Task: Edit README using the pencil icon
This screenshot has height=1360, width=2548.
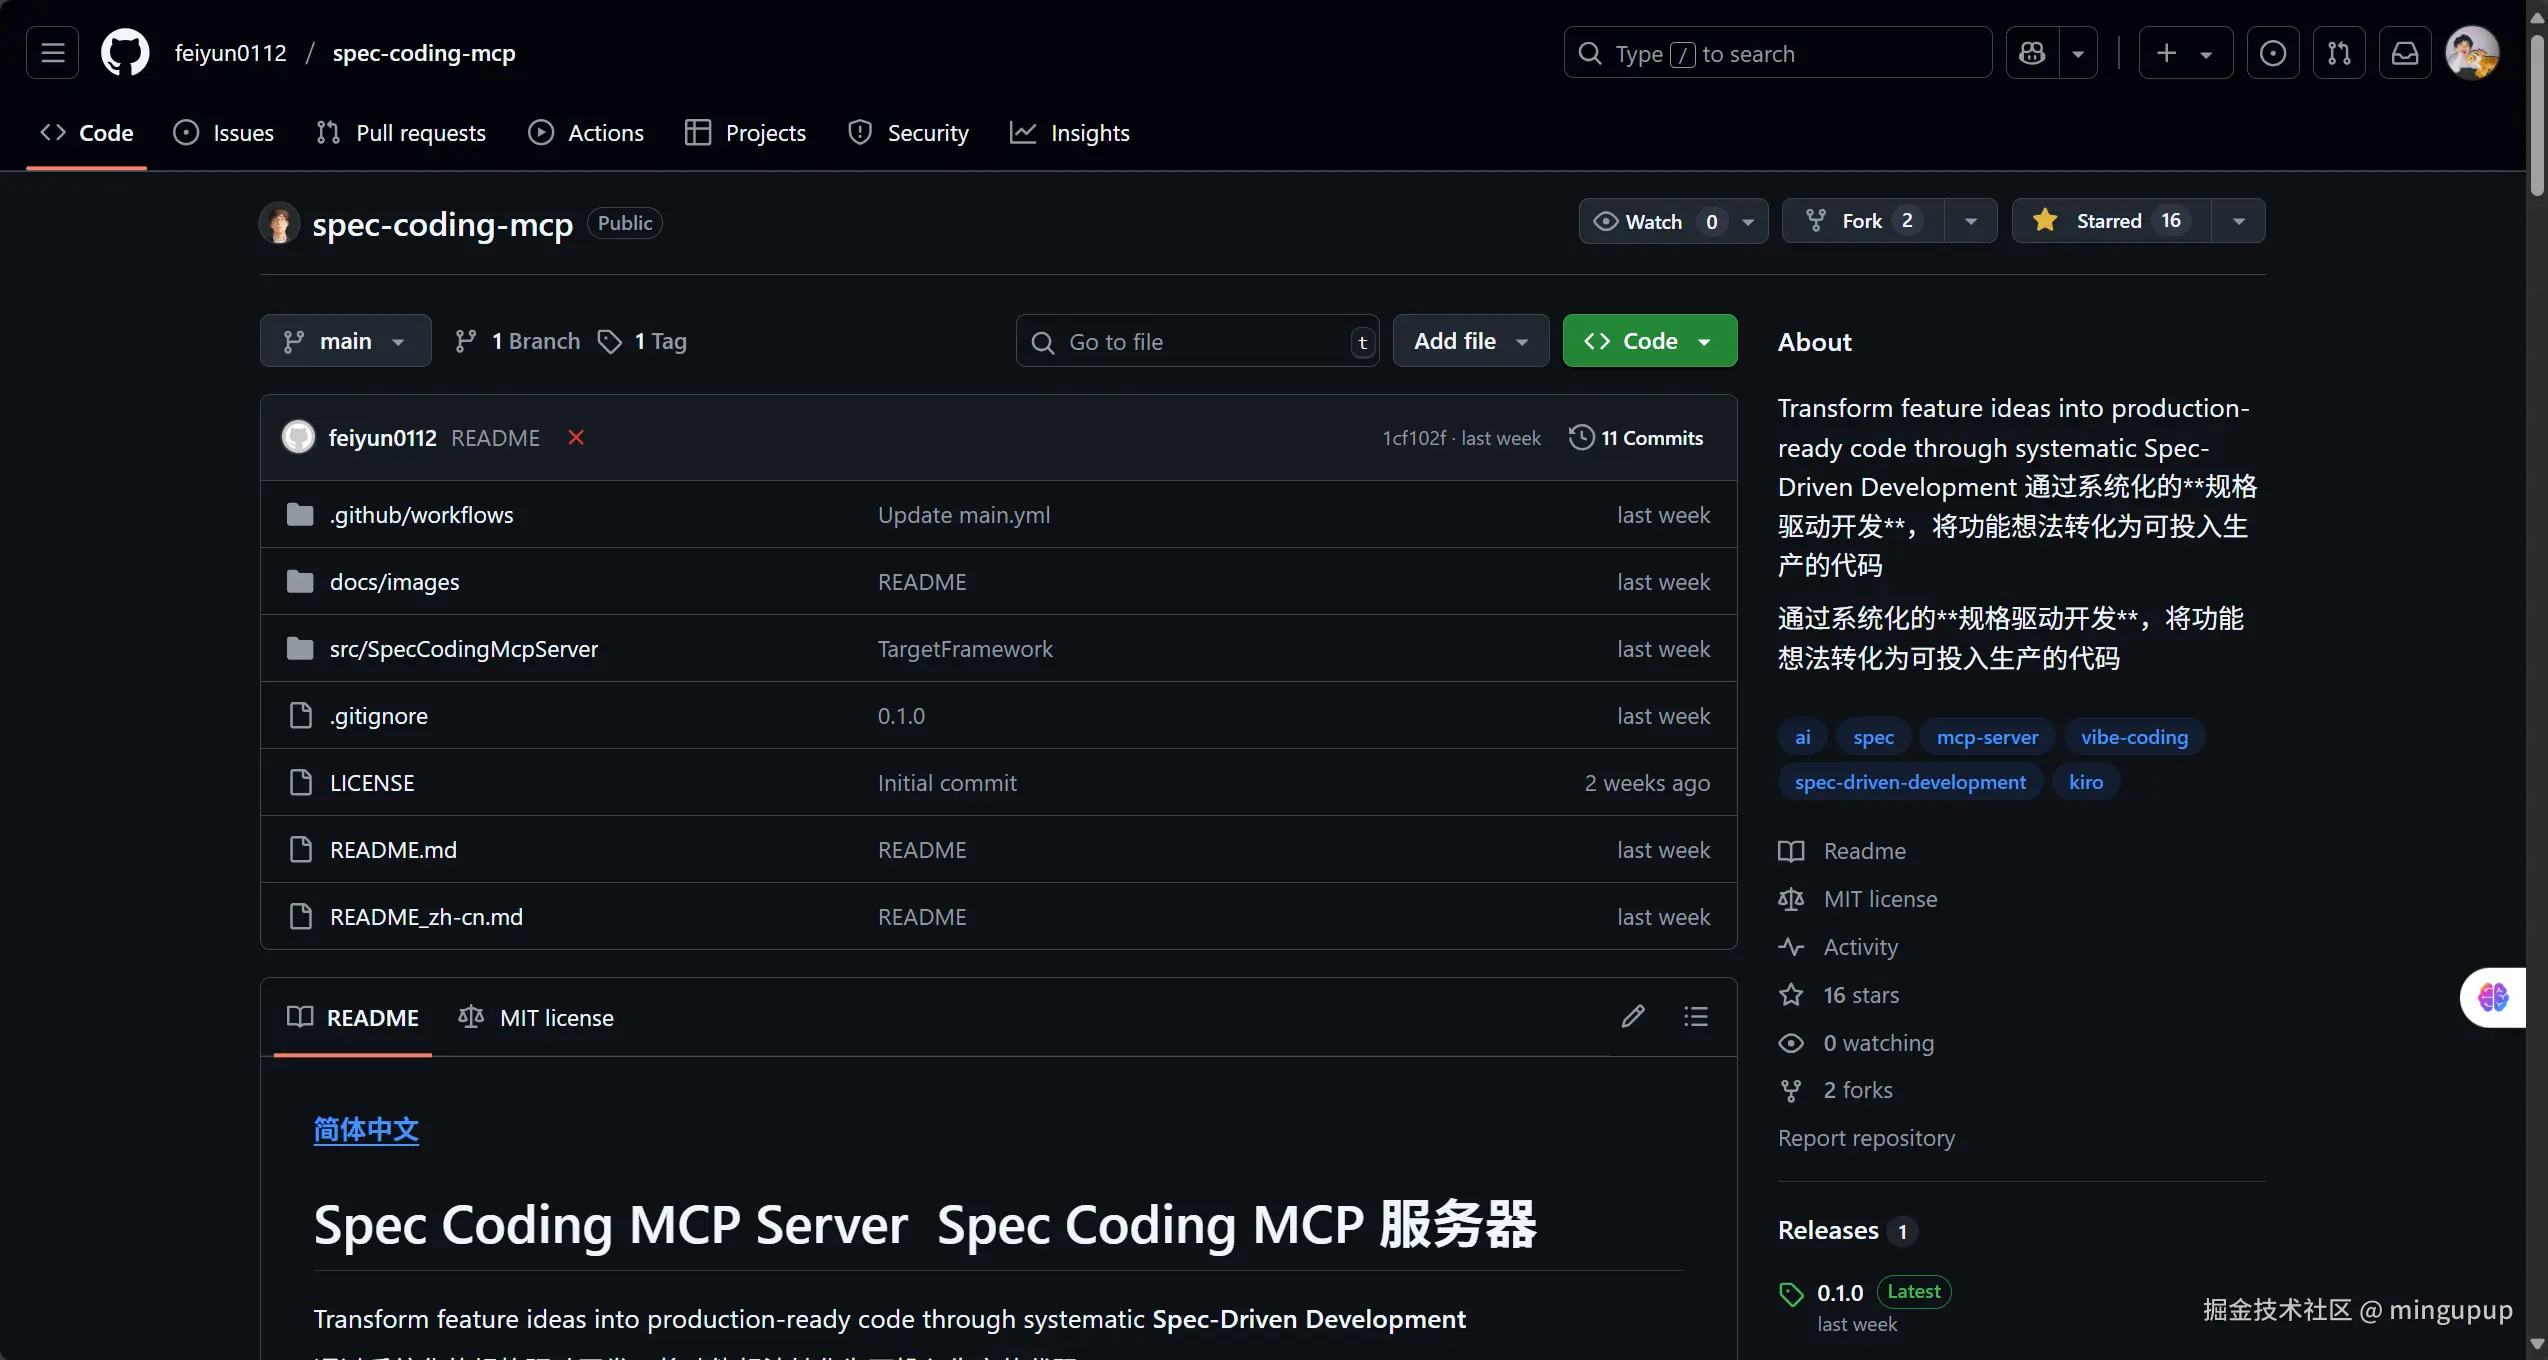Action: pos(1633,1017)
